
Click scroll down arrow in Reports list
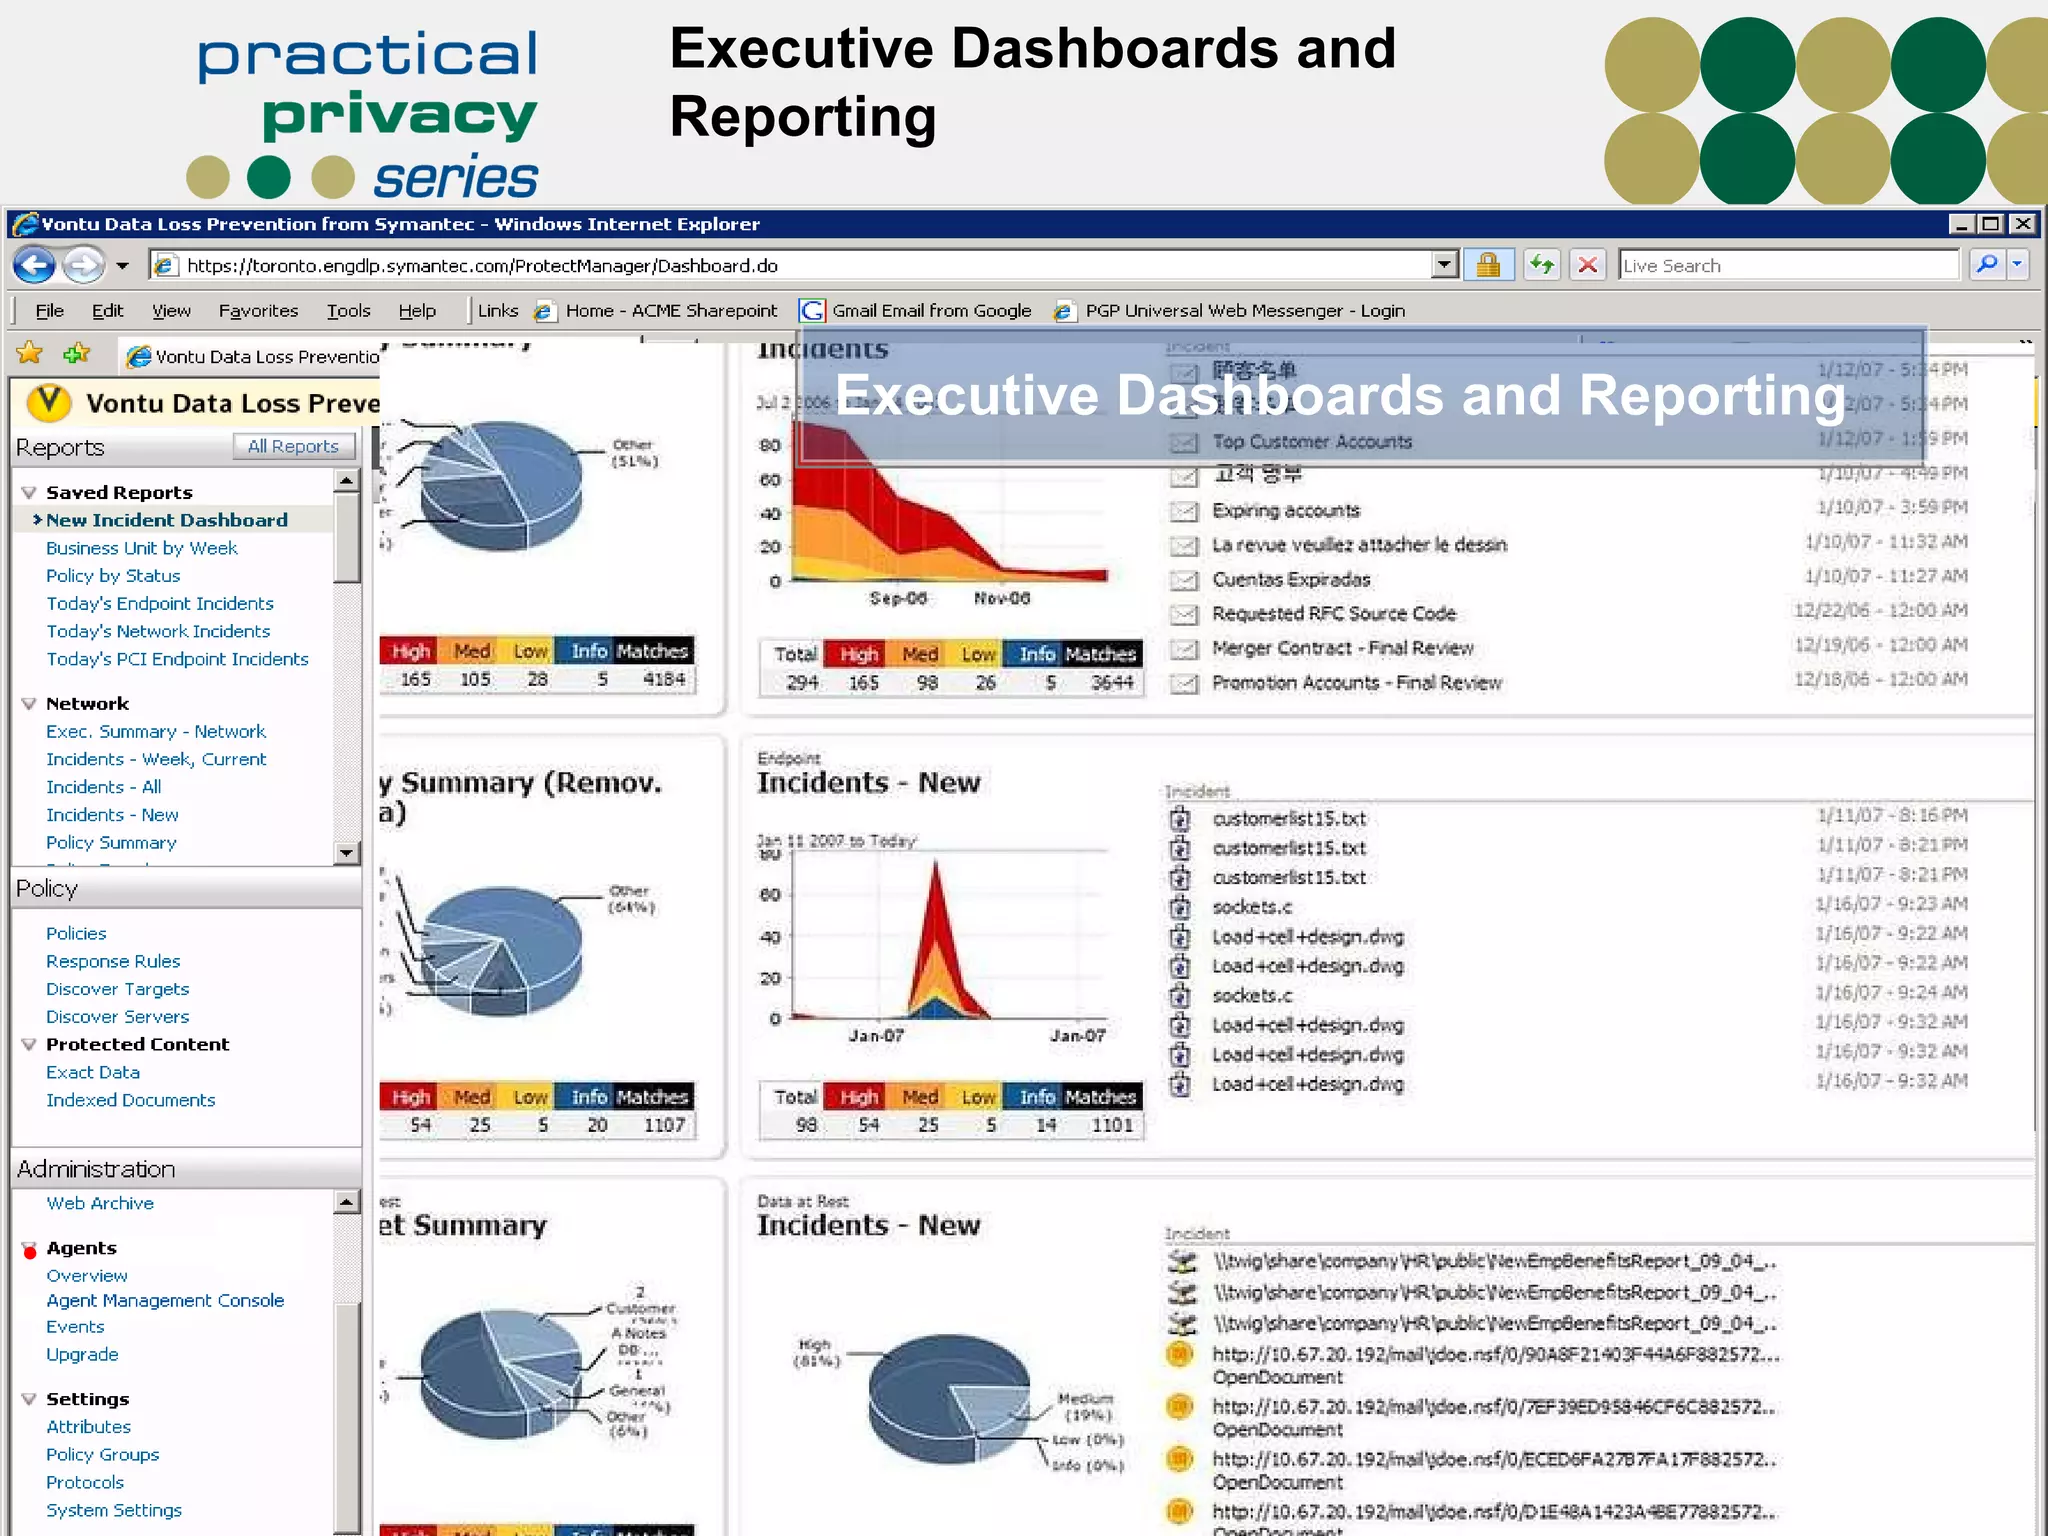(x=347, y=853)
